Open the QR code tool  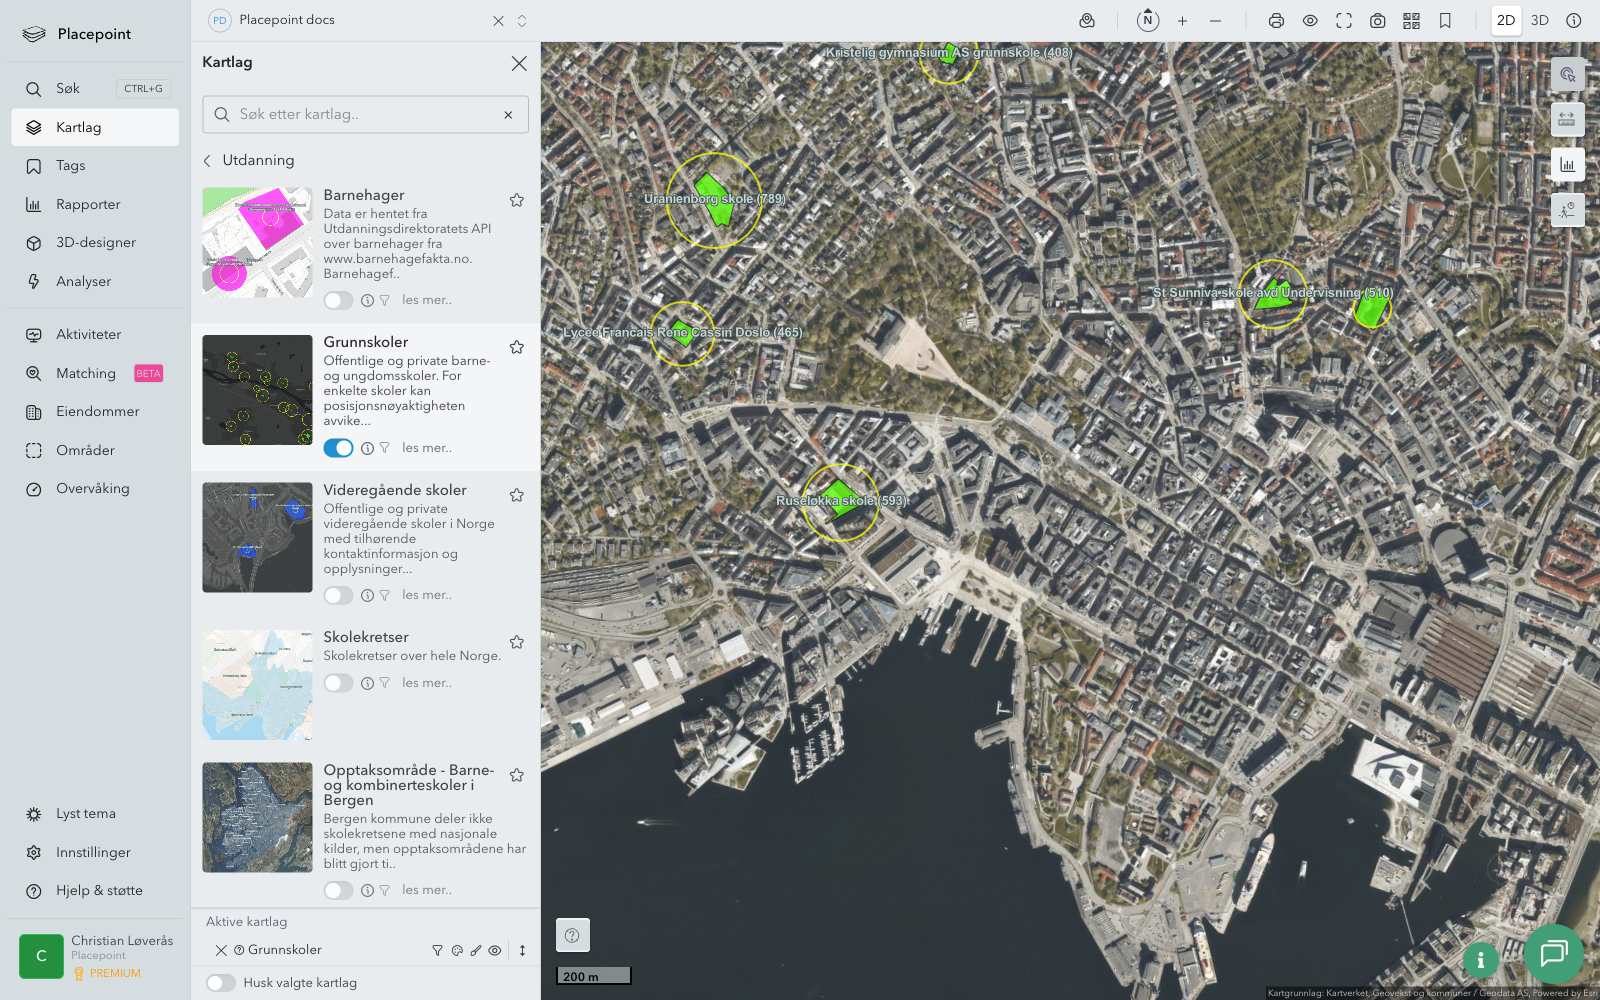pyautogui.click(x=1411, y=21)
